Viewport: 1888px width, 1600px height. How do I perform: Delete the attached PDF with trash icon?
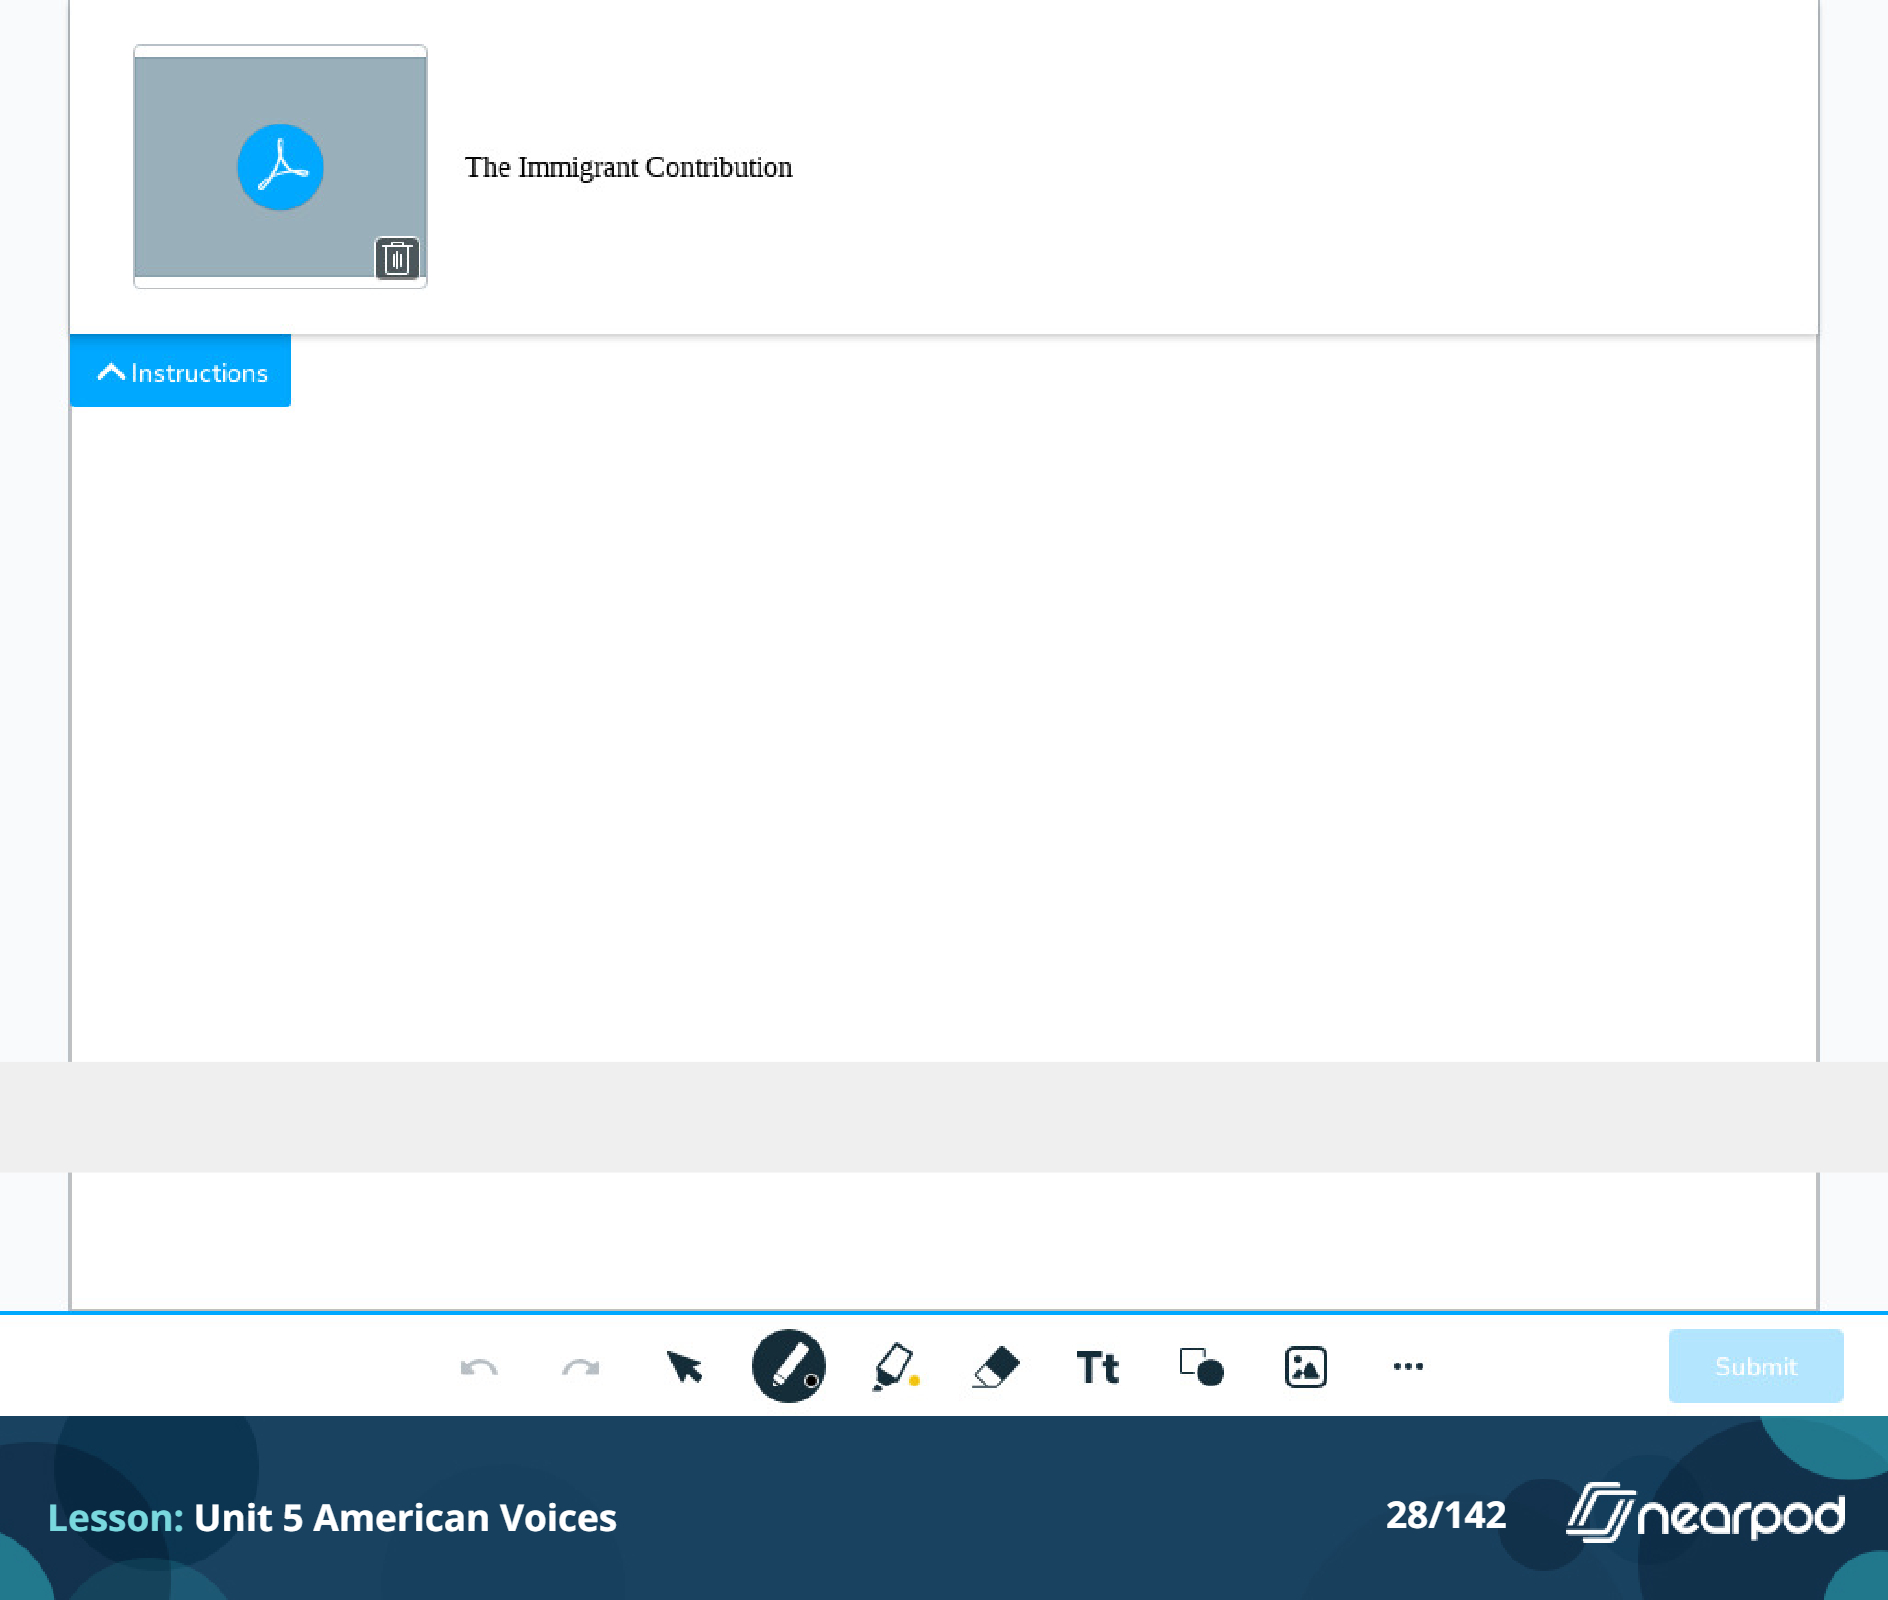(397, 258)
